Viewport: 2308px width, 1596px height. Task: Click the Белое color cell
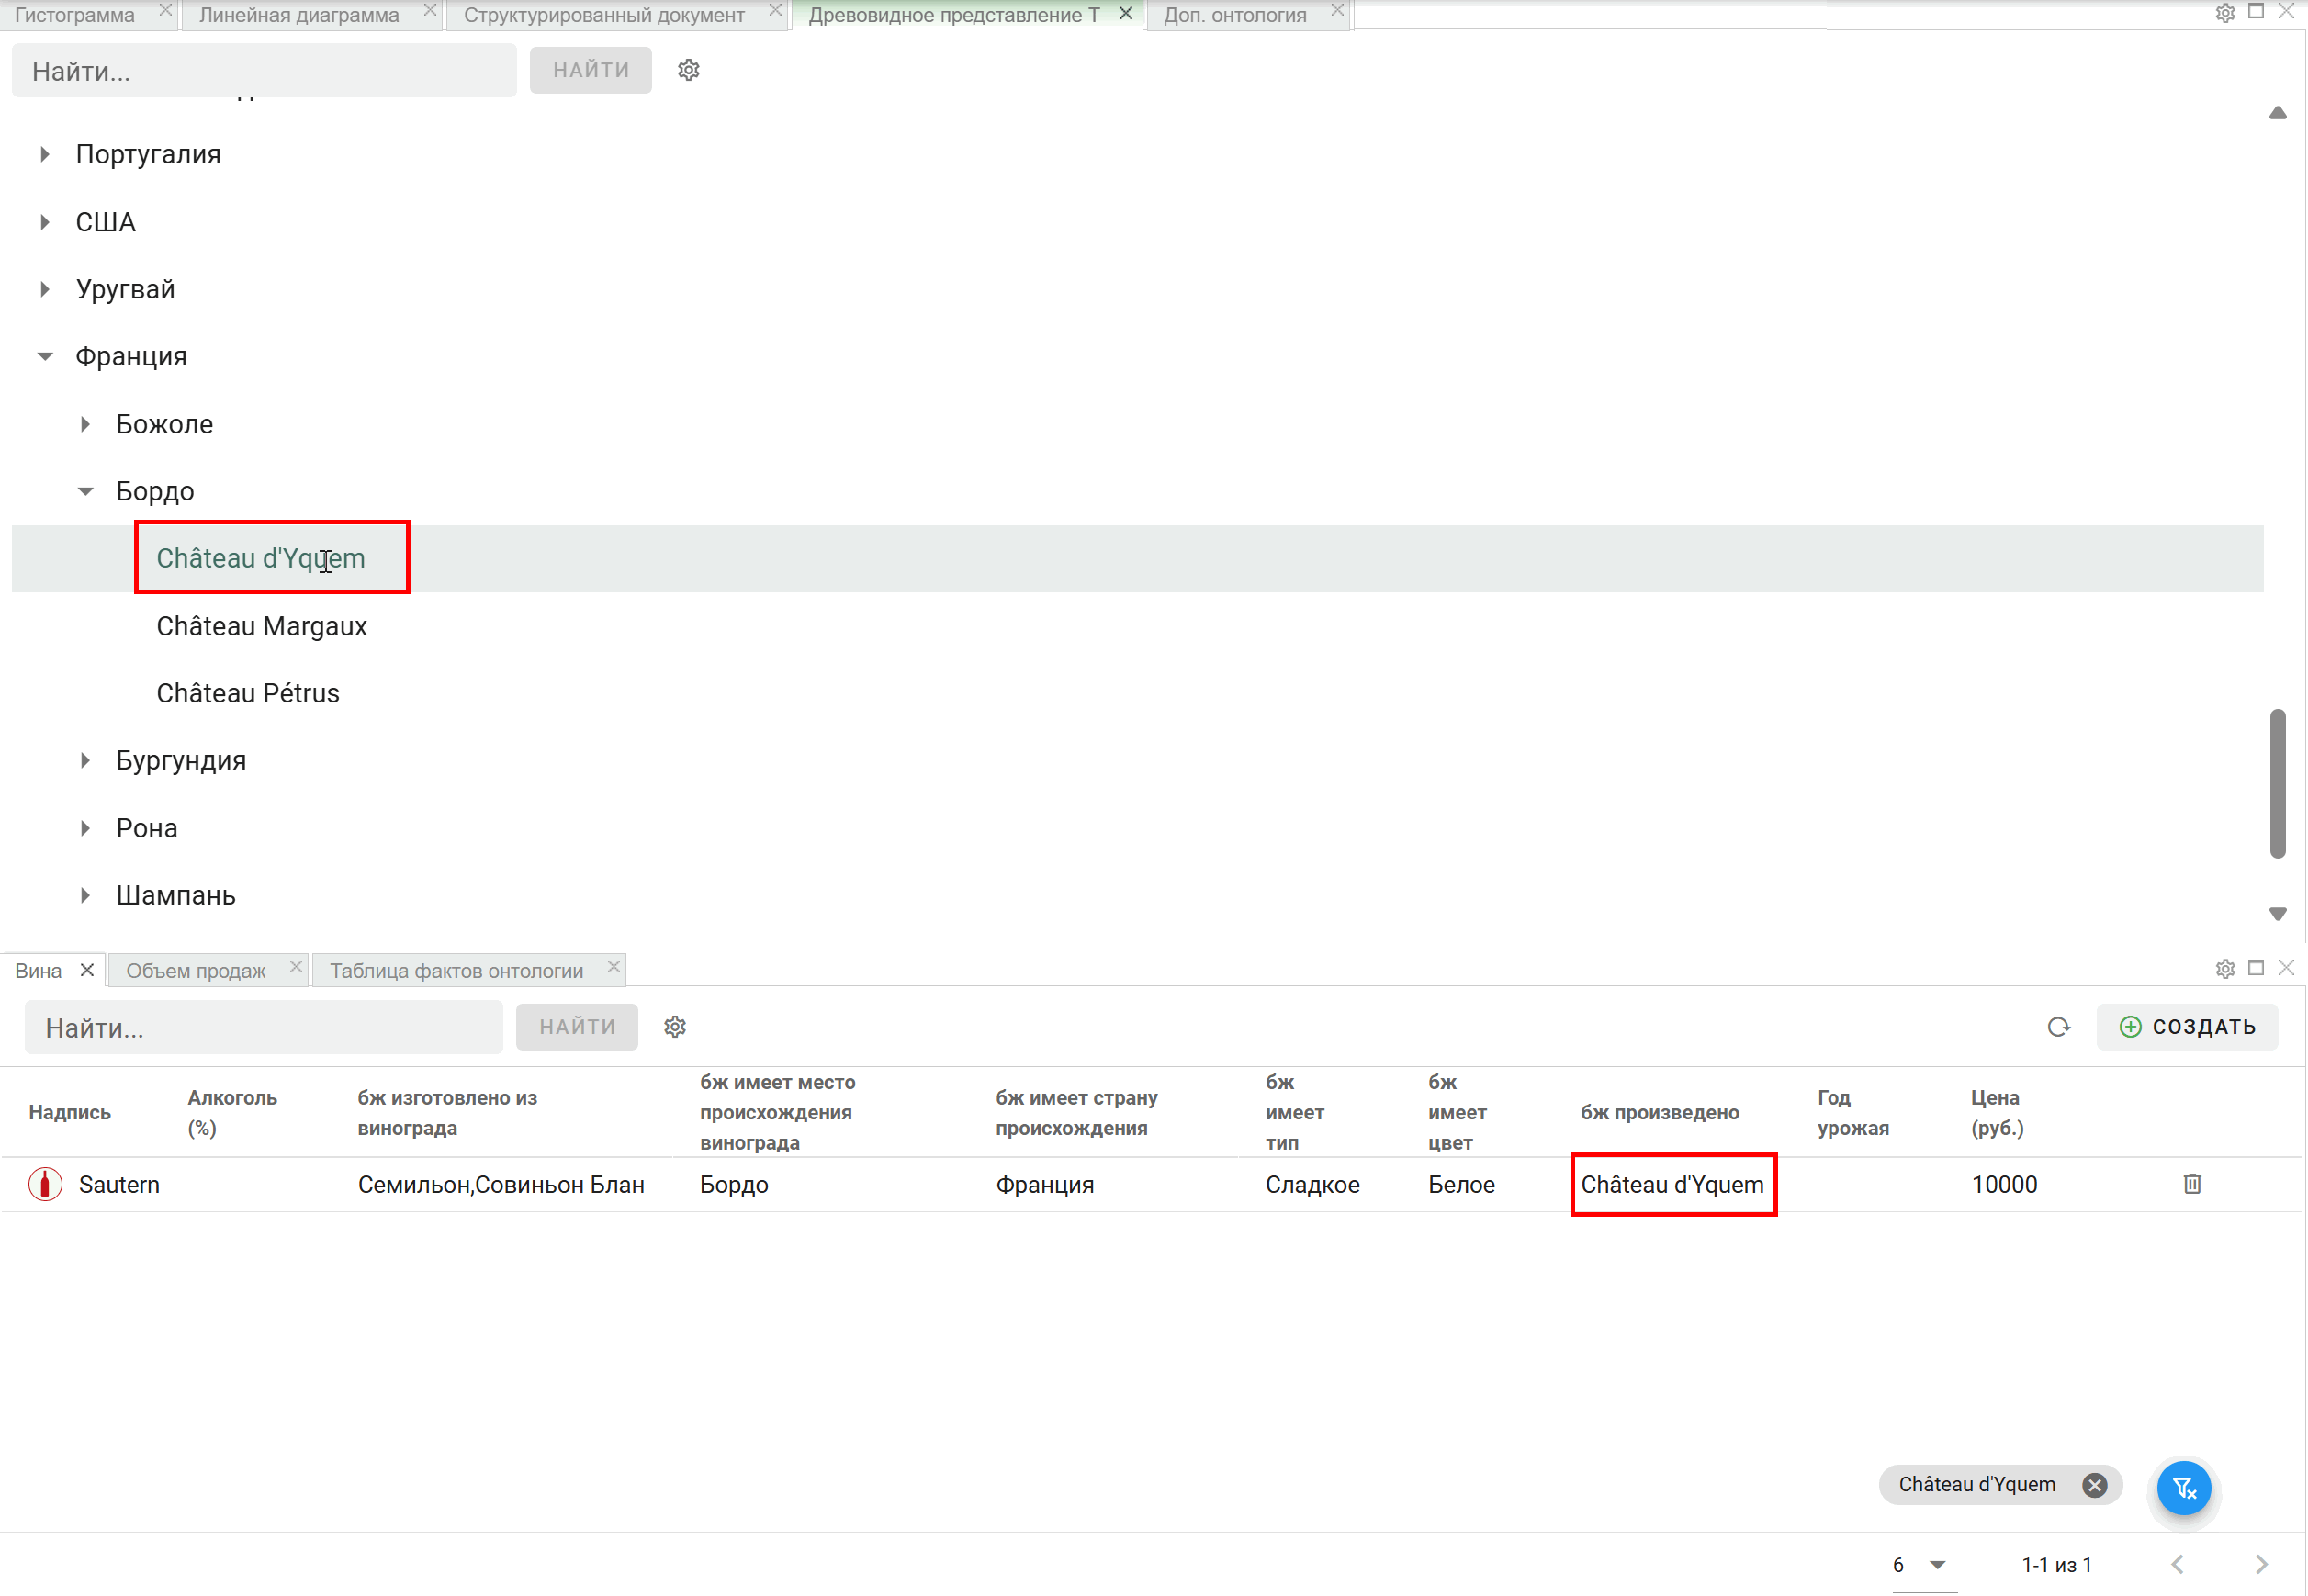(x=1461, y=1185)
